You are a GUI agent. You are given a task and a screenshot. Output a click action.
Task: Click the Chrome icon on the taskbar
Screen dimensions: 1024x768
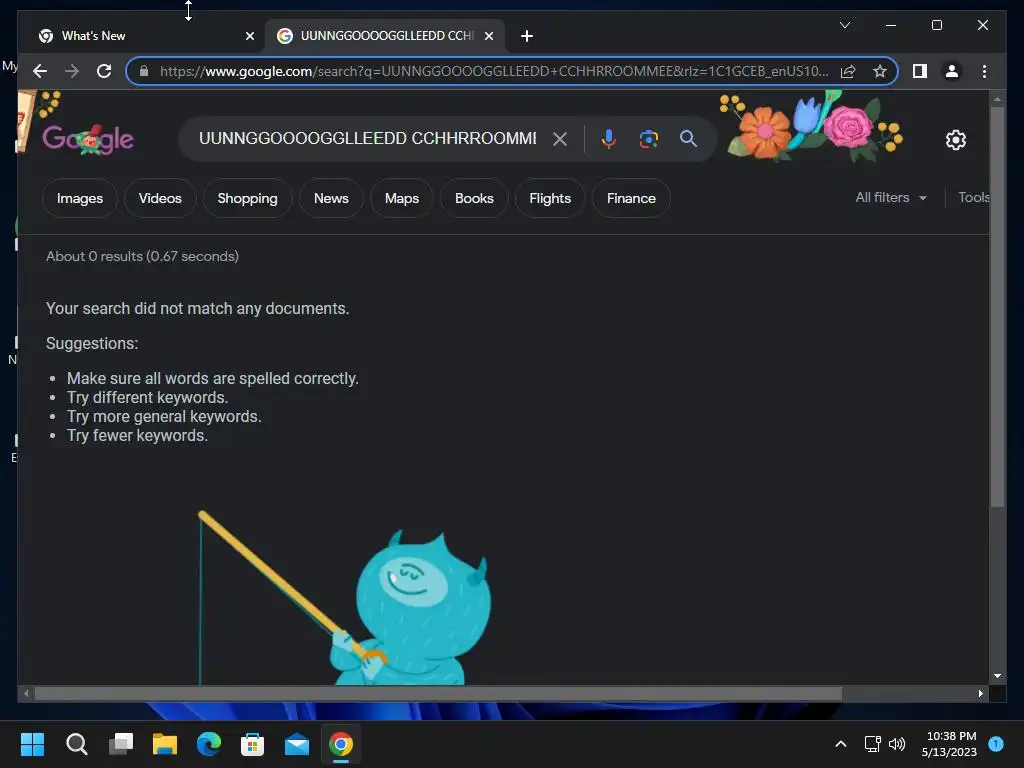(x=341, y=744)
